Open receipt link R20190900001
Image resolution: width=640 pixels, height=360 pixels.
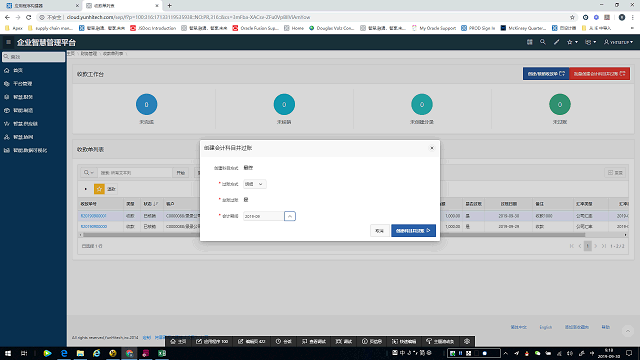tap(93, 216)
